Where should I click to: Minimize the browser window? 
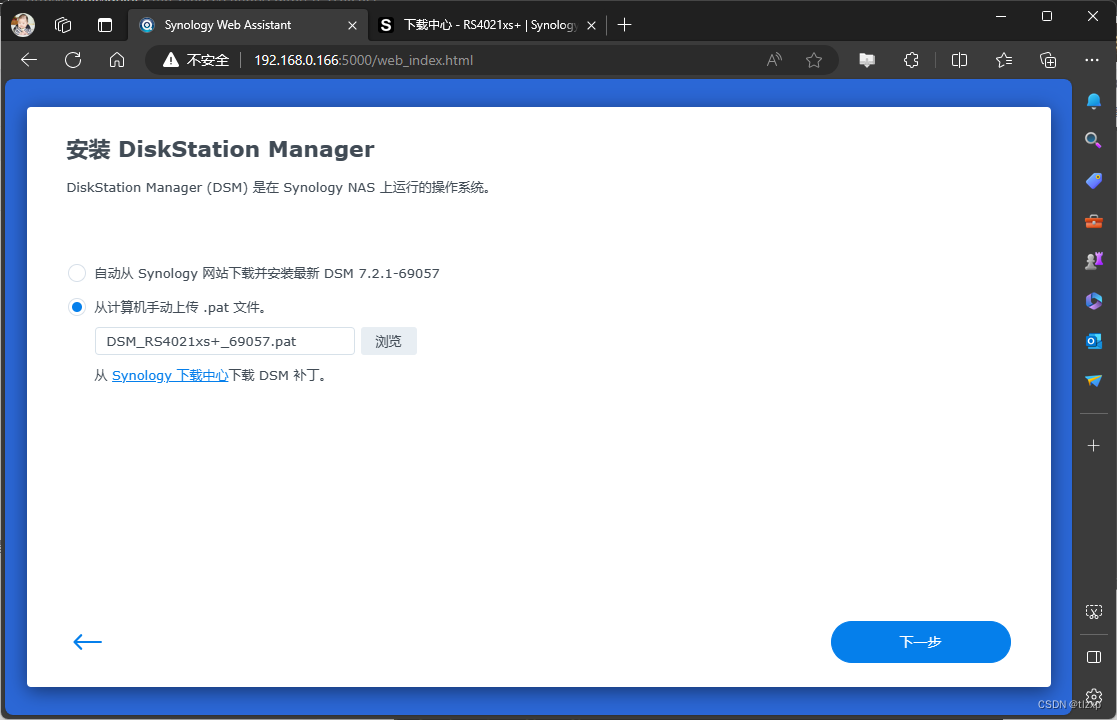pyautogui.click(x=1001, y=16)
